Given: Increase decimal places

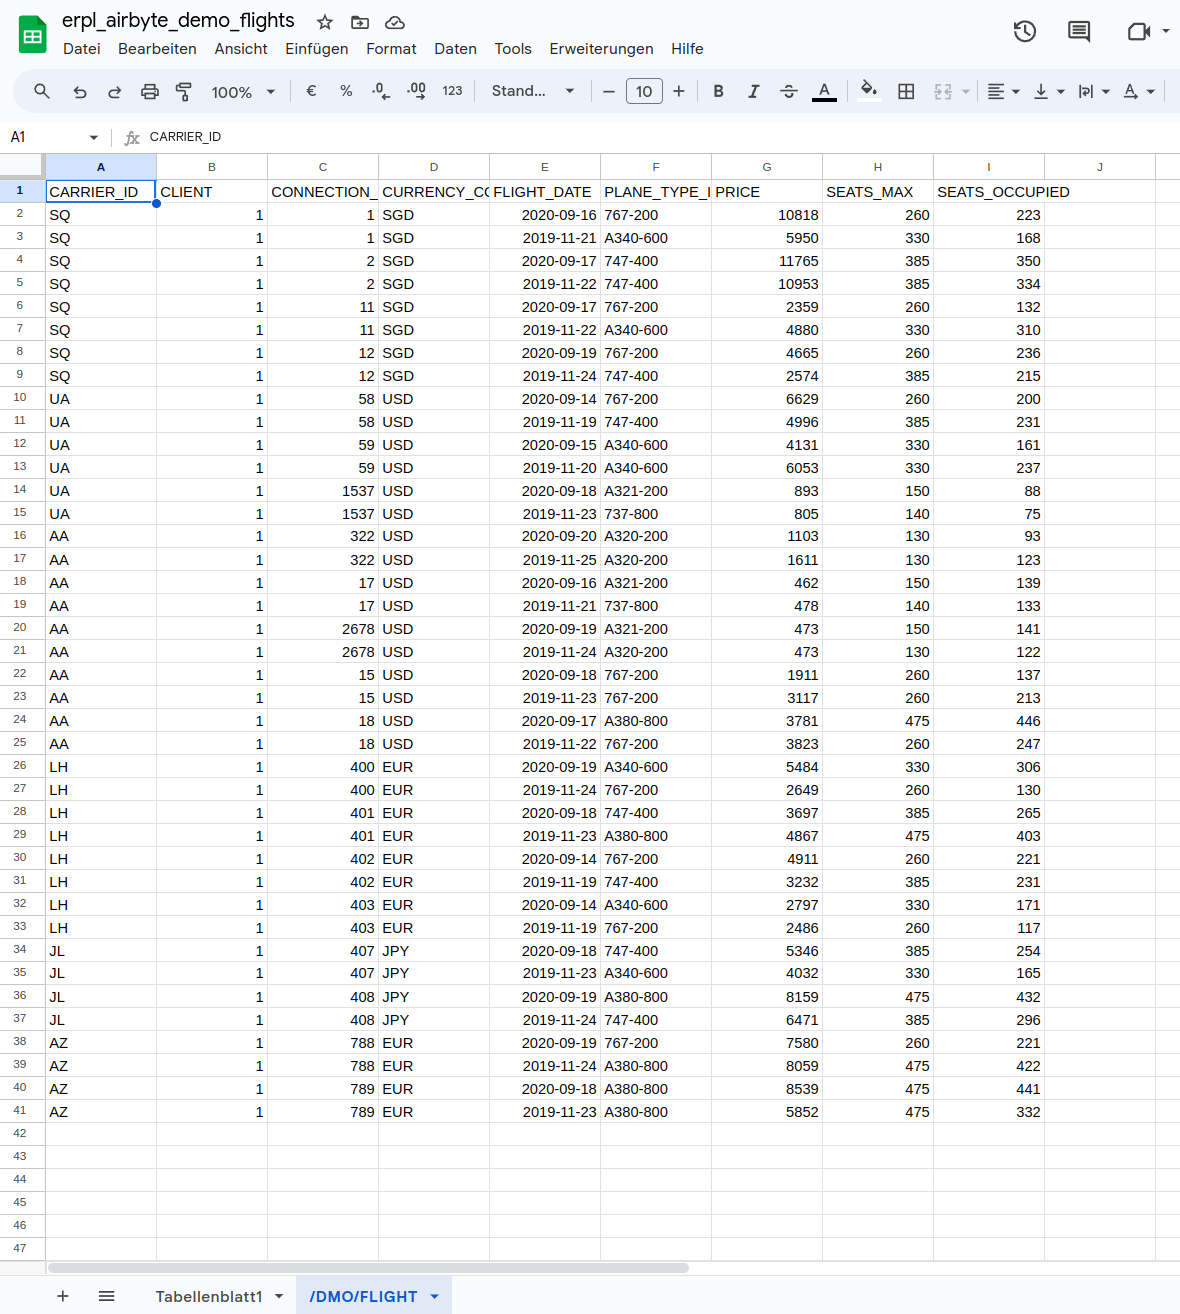Looking at the screenshot, I should (x=417, y=91).
